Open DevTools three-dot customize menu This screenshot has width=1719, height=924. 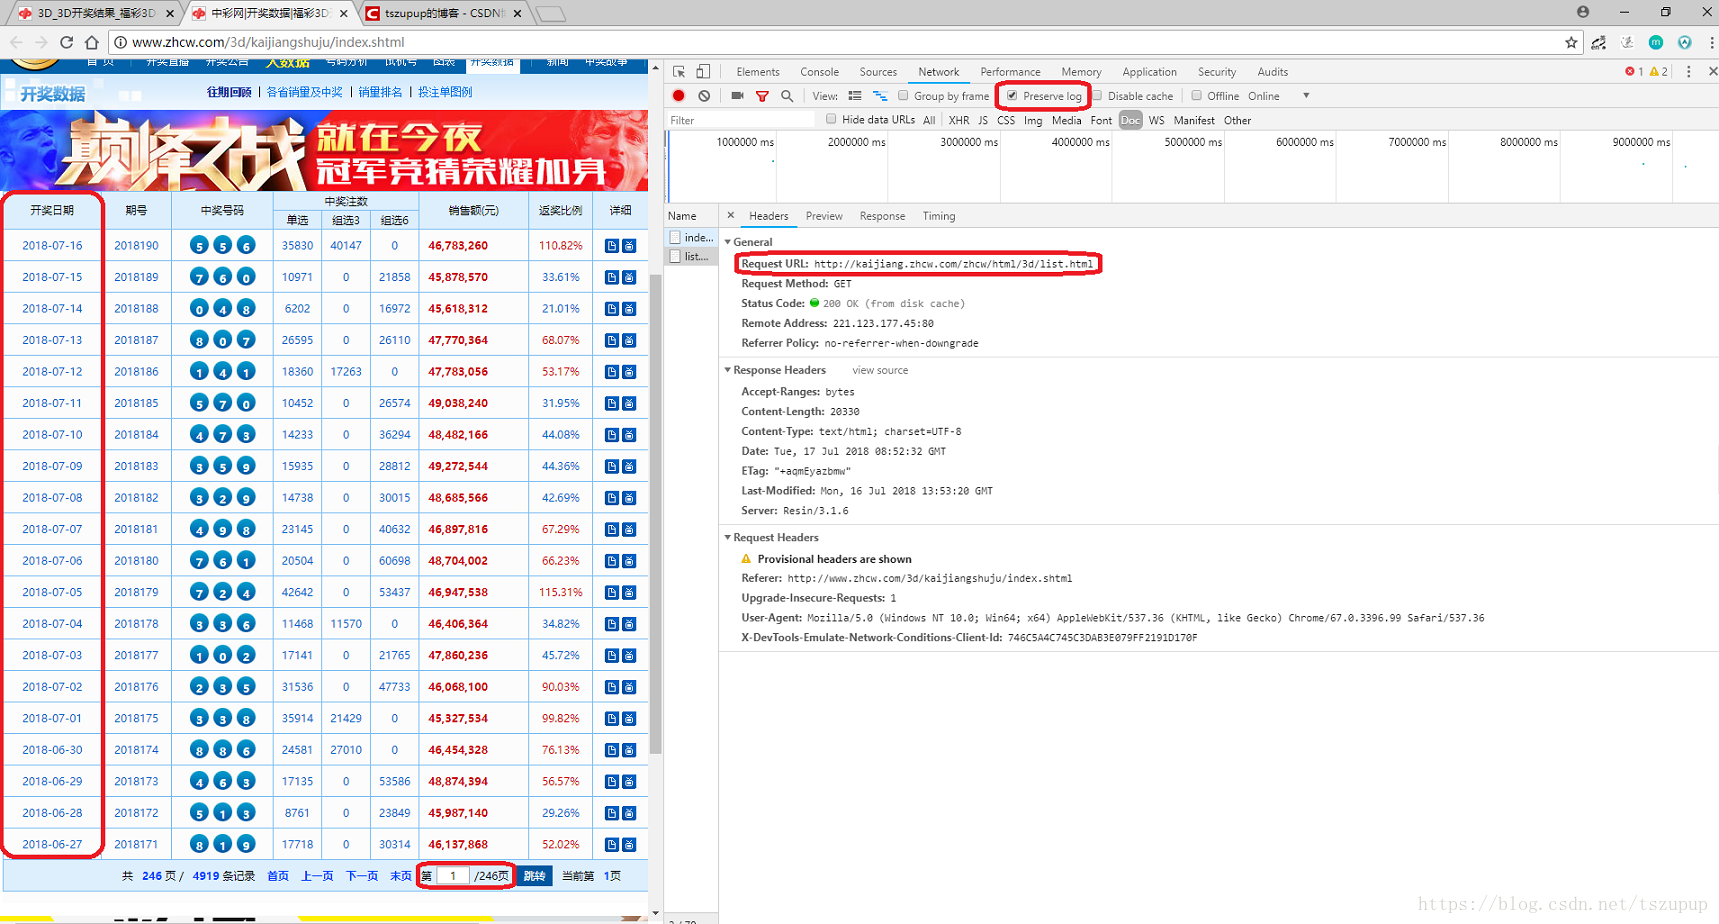pos(1689,72)
